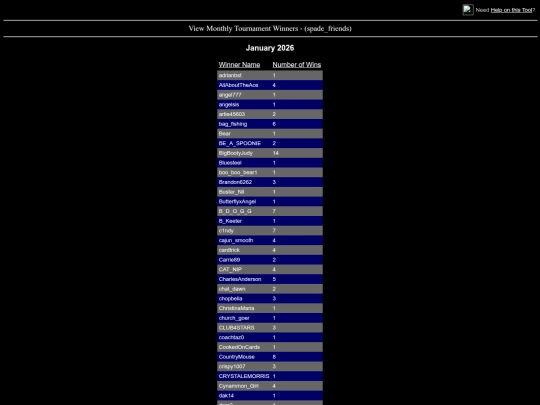The image size is (540, 405).
Task: Select winner name 'Brandon6262'
Action: 235,182
